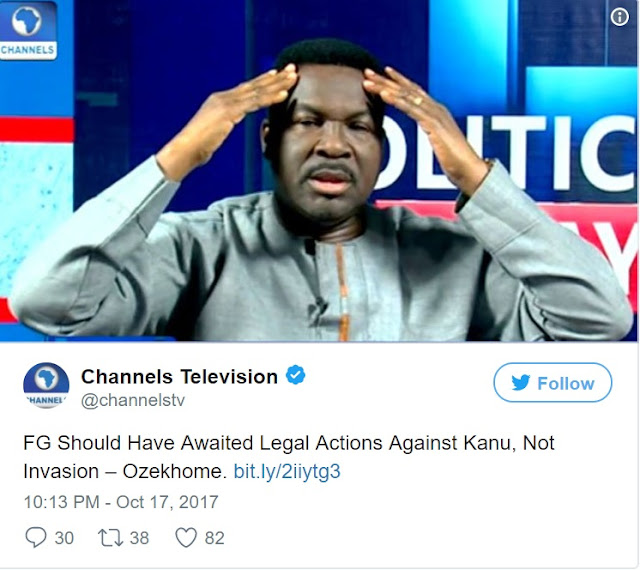The image size is (640, 570).
Task: Click the reply speech bubble icon
Action: [36, 537]
